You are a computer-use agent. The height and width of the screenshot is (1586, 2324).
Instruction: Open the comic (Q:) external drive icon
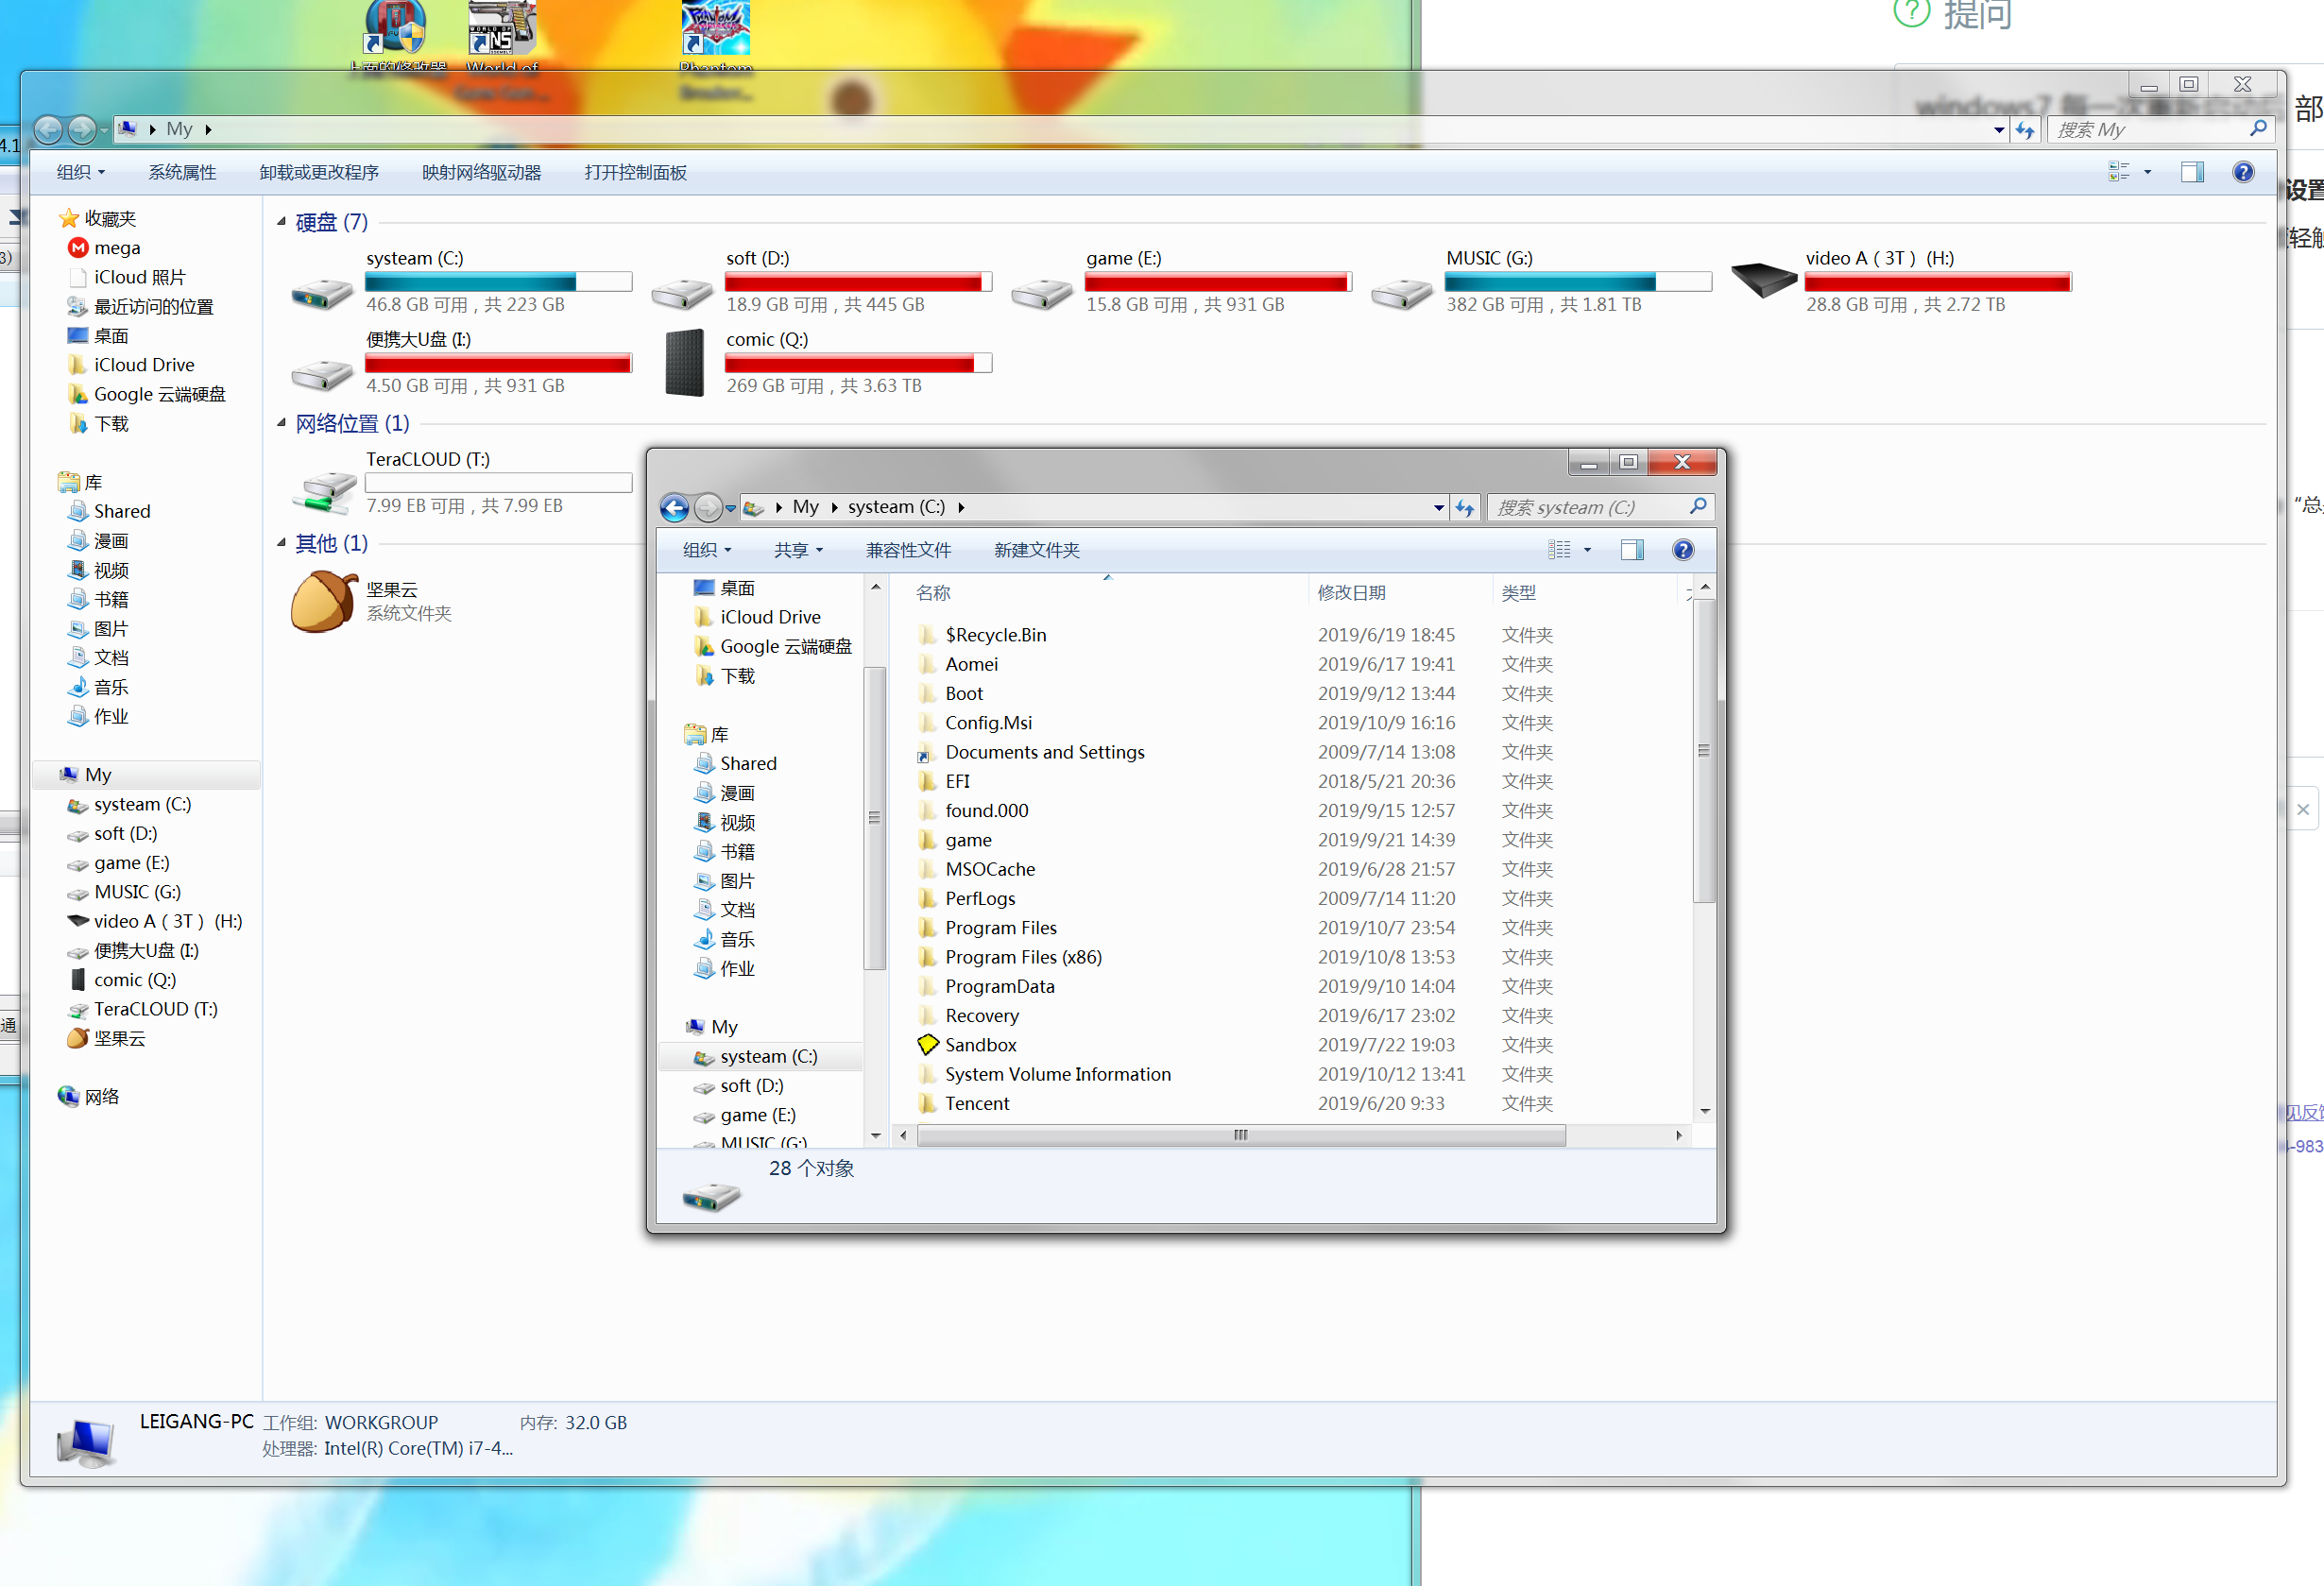point(684,363)
